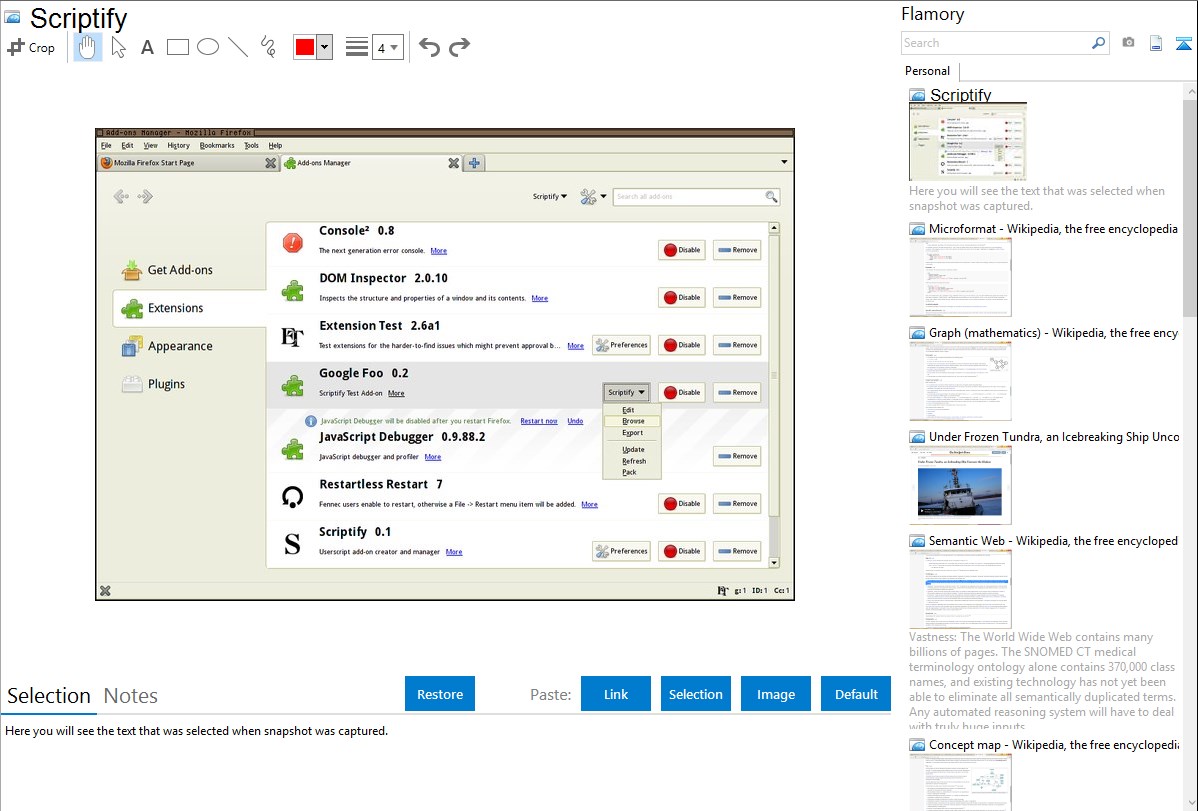The width and height of the screenshot is (1198, 811).
Task: Pick the ellipse shape tool
Action: click(208, 47)
